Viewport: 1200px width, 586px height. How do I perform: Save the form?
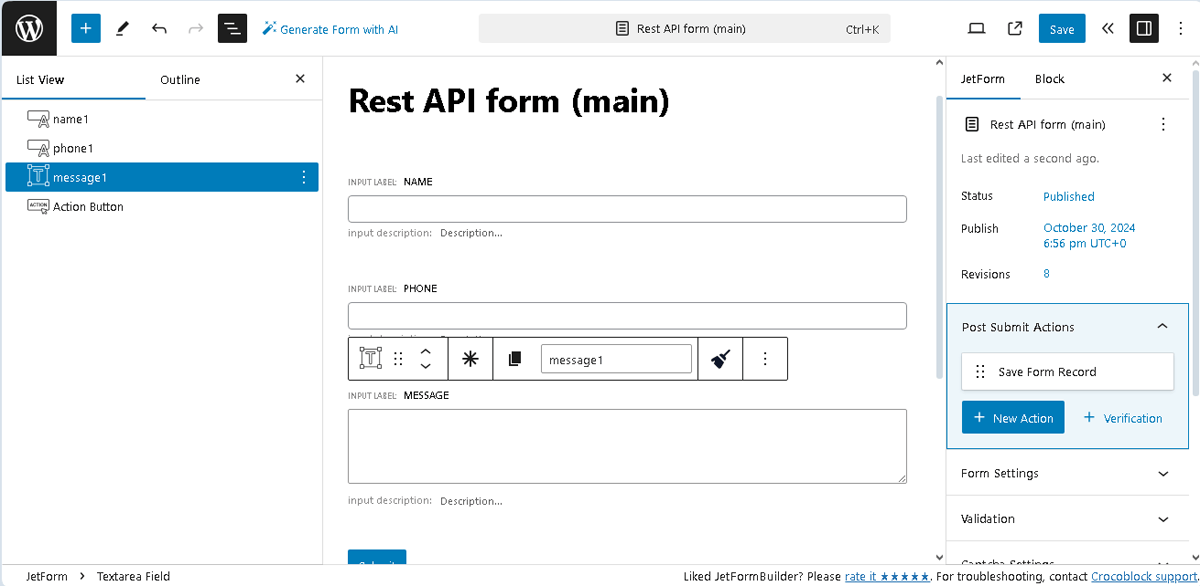[1062, 29]
